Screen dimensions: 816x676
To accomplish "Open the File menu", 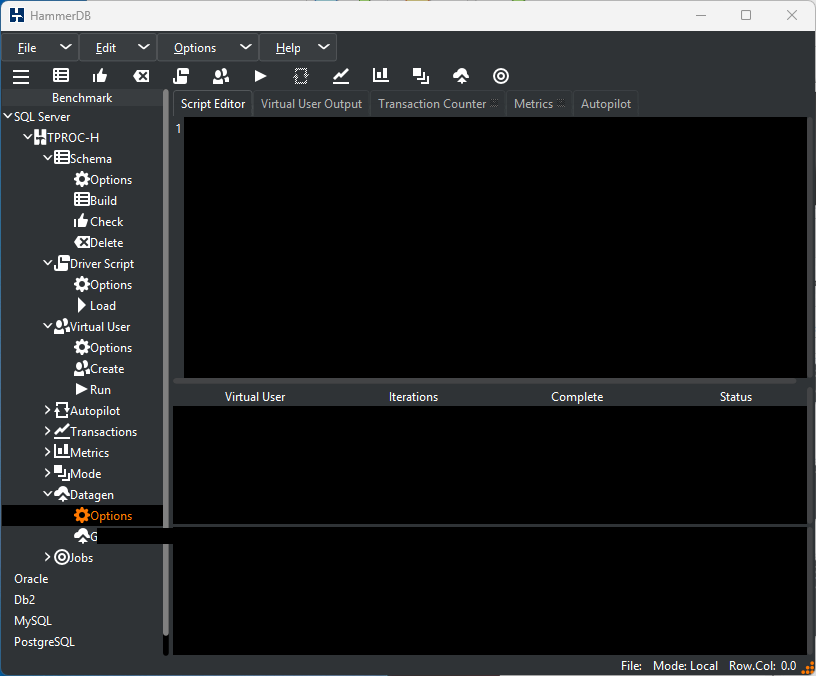I will tap(40, 48).
